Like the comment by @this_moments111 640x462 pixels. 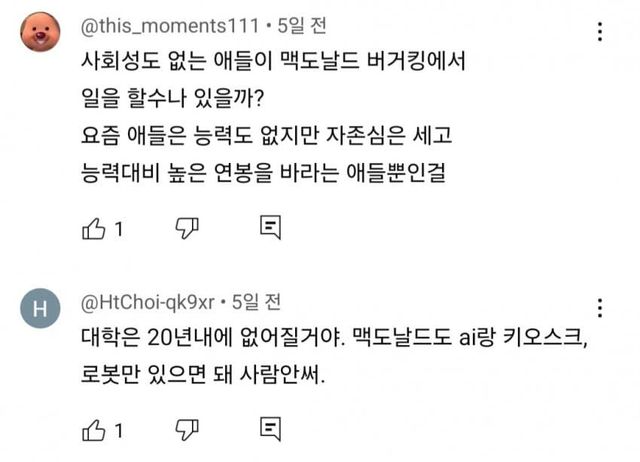coord(92,229)
